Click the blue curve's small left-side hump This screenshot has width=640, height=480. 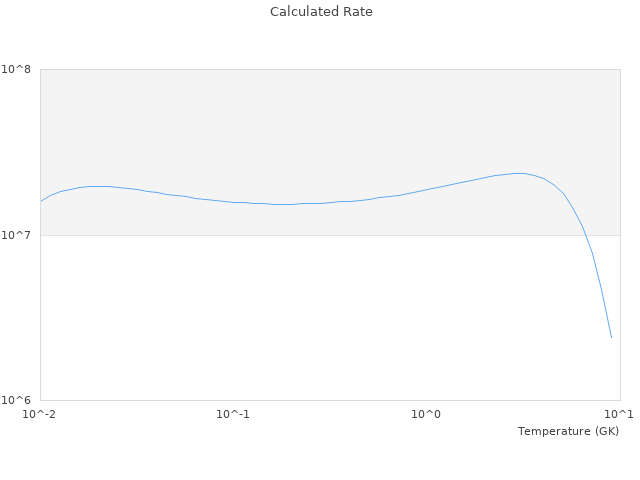97,186
